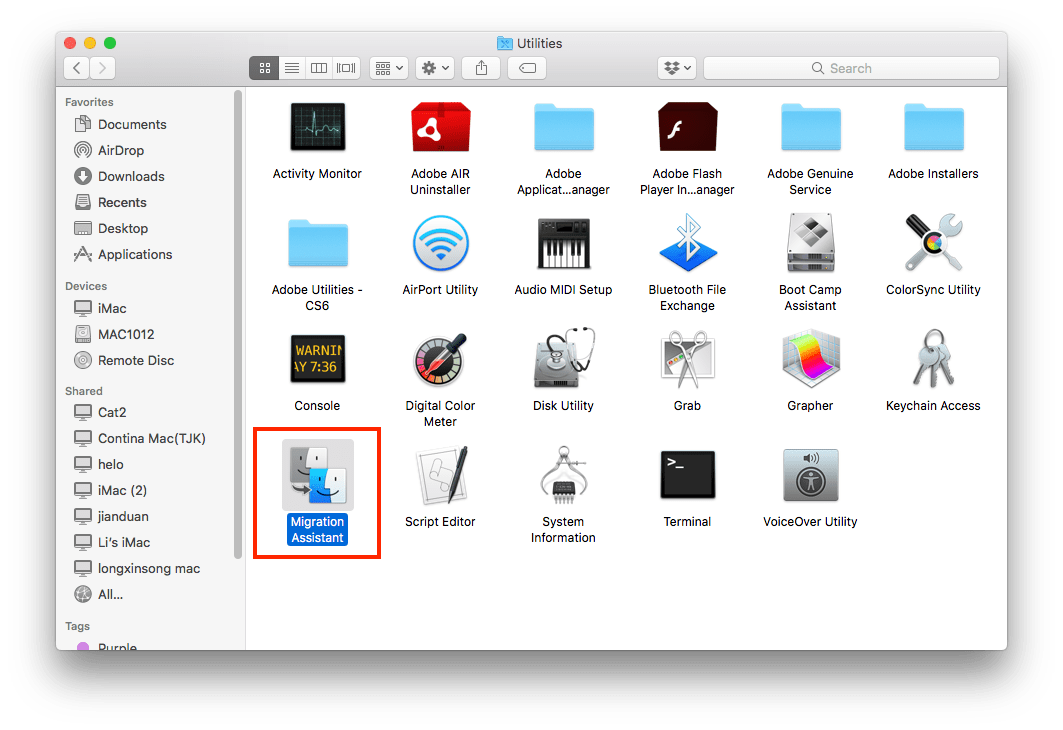The height and width of the screenshot is (730, 1063).
Task: Open Activity Monitor
Action: pyautogui.click(x=317, y=127)
